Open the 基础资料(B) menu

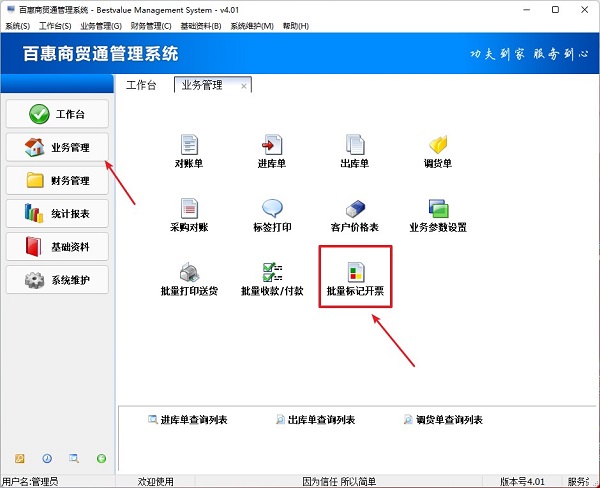click(200, 25)
